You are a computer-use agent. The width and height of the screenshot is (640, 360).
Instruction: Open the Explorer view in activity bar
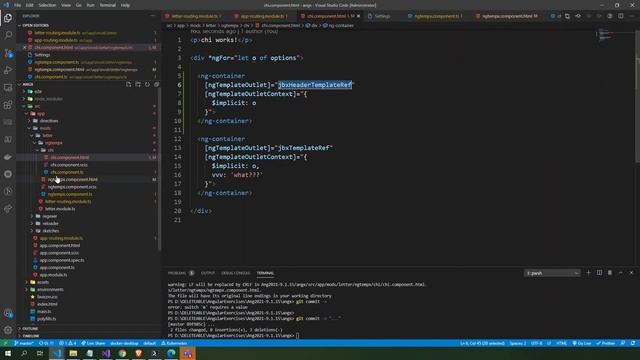tap(8, 18)
